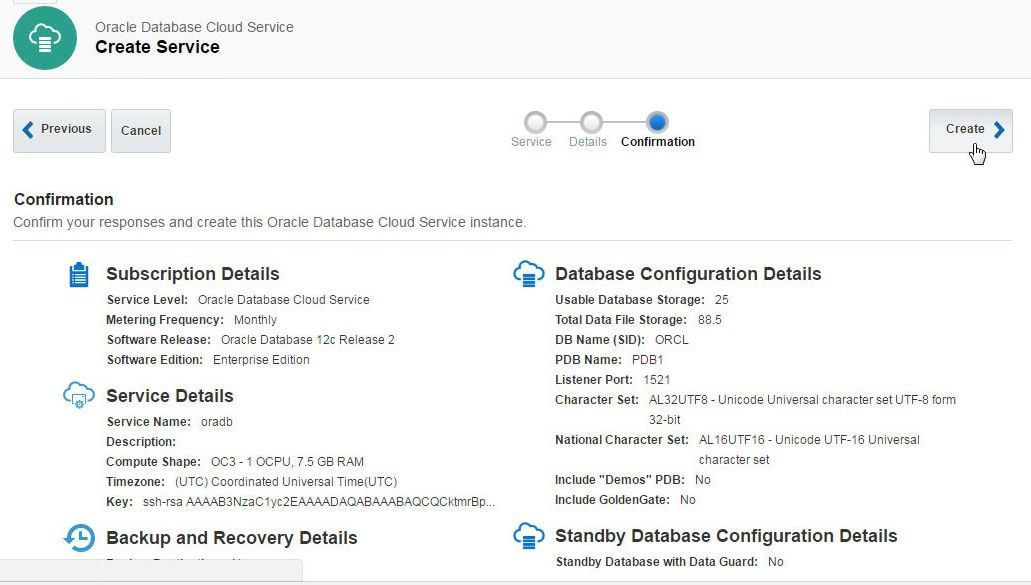Click the Confirmation section heading
The width and height of the screenshot is (1031, 585).
tap(64, 199)
